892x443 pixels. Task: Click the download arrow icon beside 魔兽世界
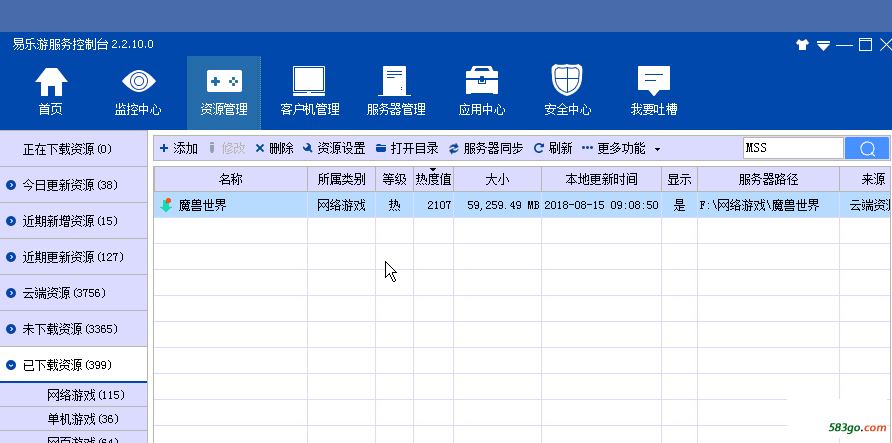click(x=166, y=205)
